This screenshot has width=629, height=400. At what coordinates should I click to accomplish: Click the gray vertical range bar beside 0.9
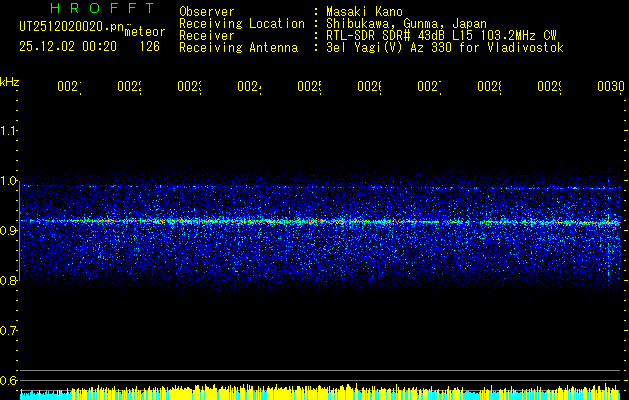(x=19, y=233)
